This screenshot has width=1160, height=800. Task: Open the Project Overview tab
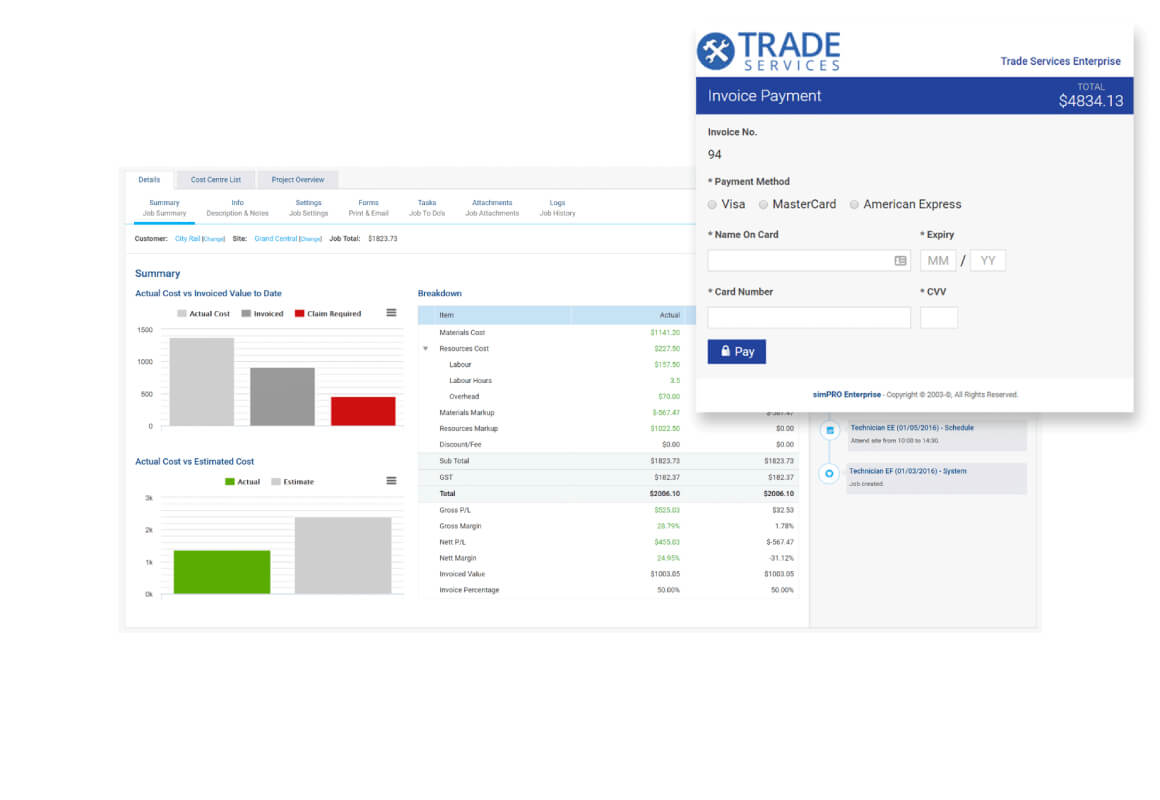[x=297, y=180]
